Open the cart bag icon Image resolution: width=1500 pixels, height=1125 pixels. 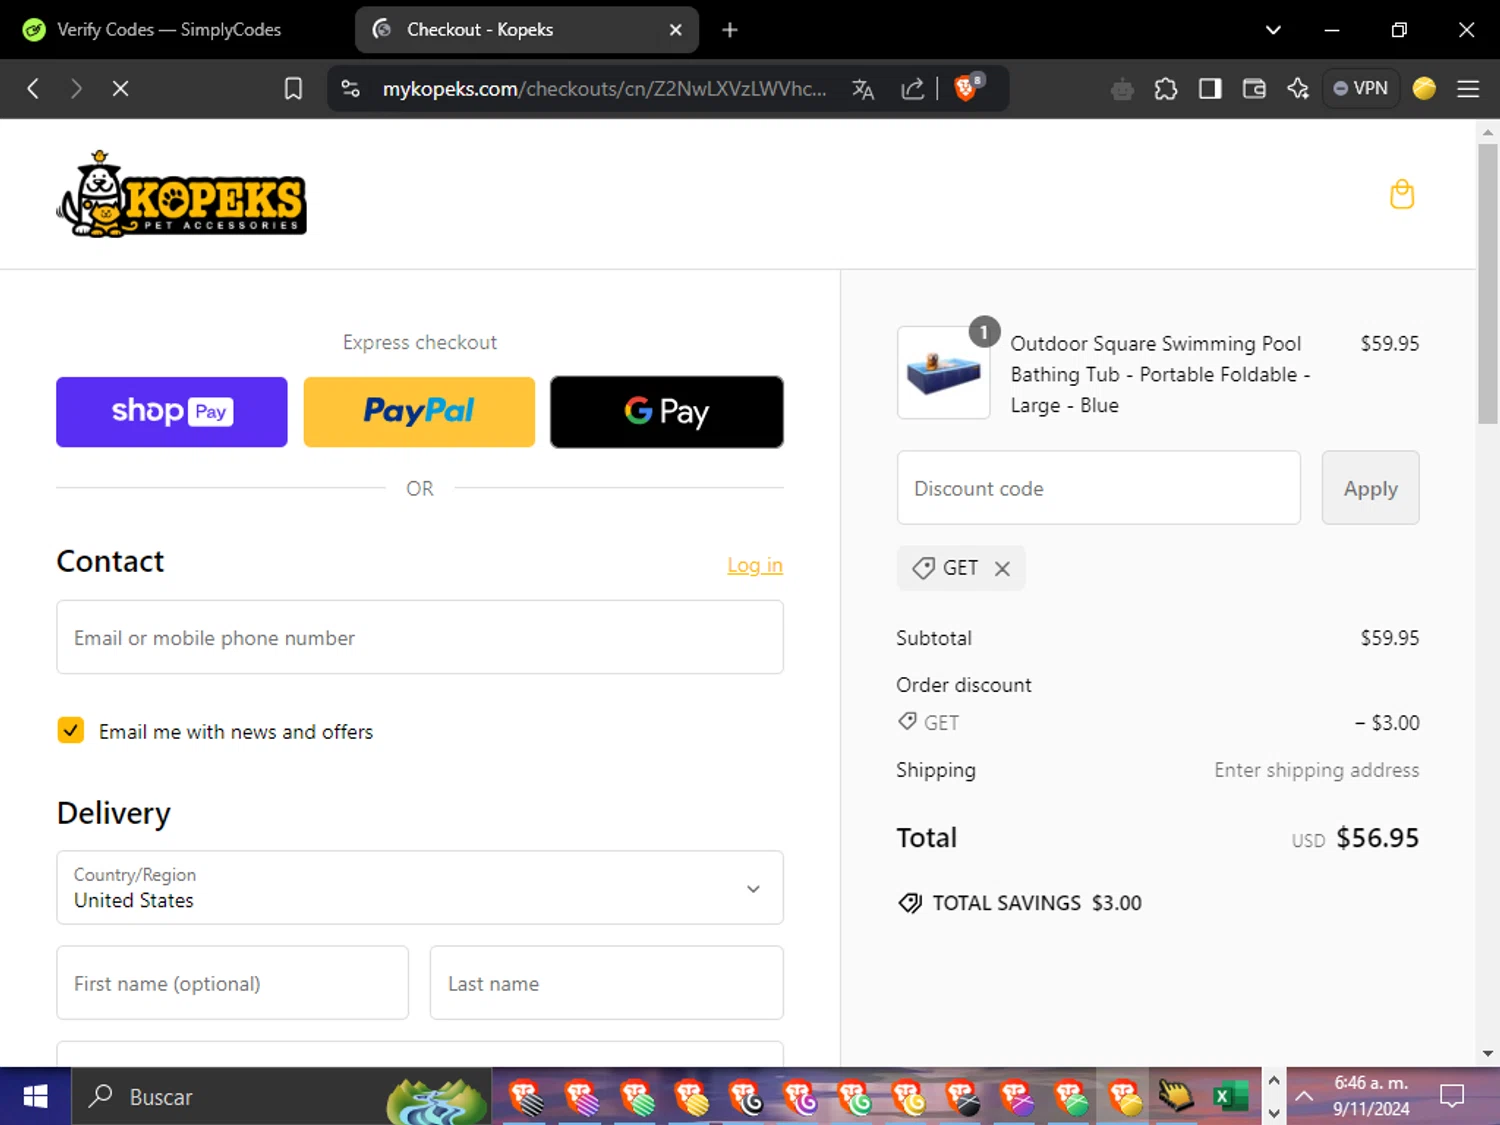(1402, 194)
